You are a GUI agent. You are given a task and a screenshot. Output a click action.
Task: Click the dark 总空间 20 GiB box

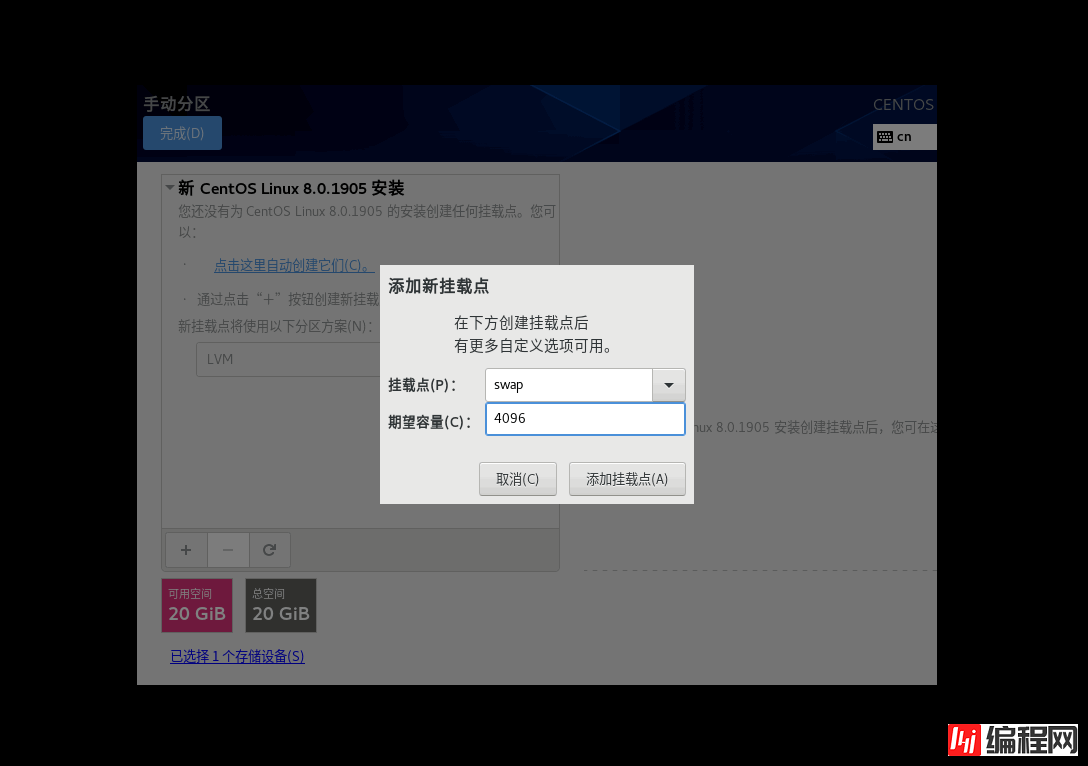coord(281,605)
